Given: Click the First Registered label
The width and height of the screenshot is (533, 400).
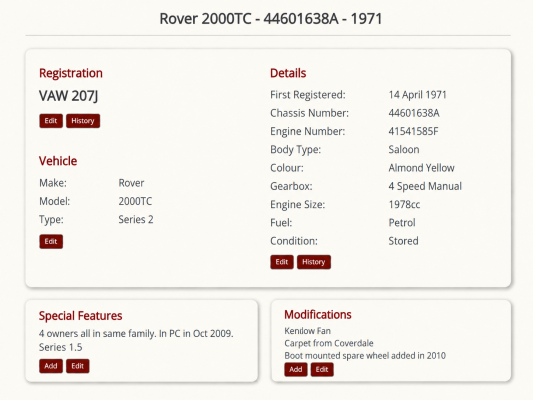Looking at the screenshot, I should pyautogui.click(x=308, y=95).
